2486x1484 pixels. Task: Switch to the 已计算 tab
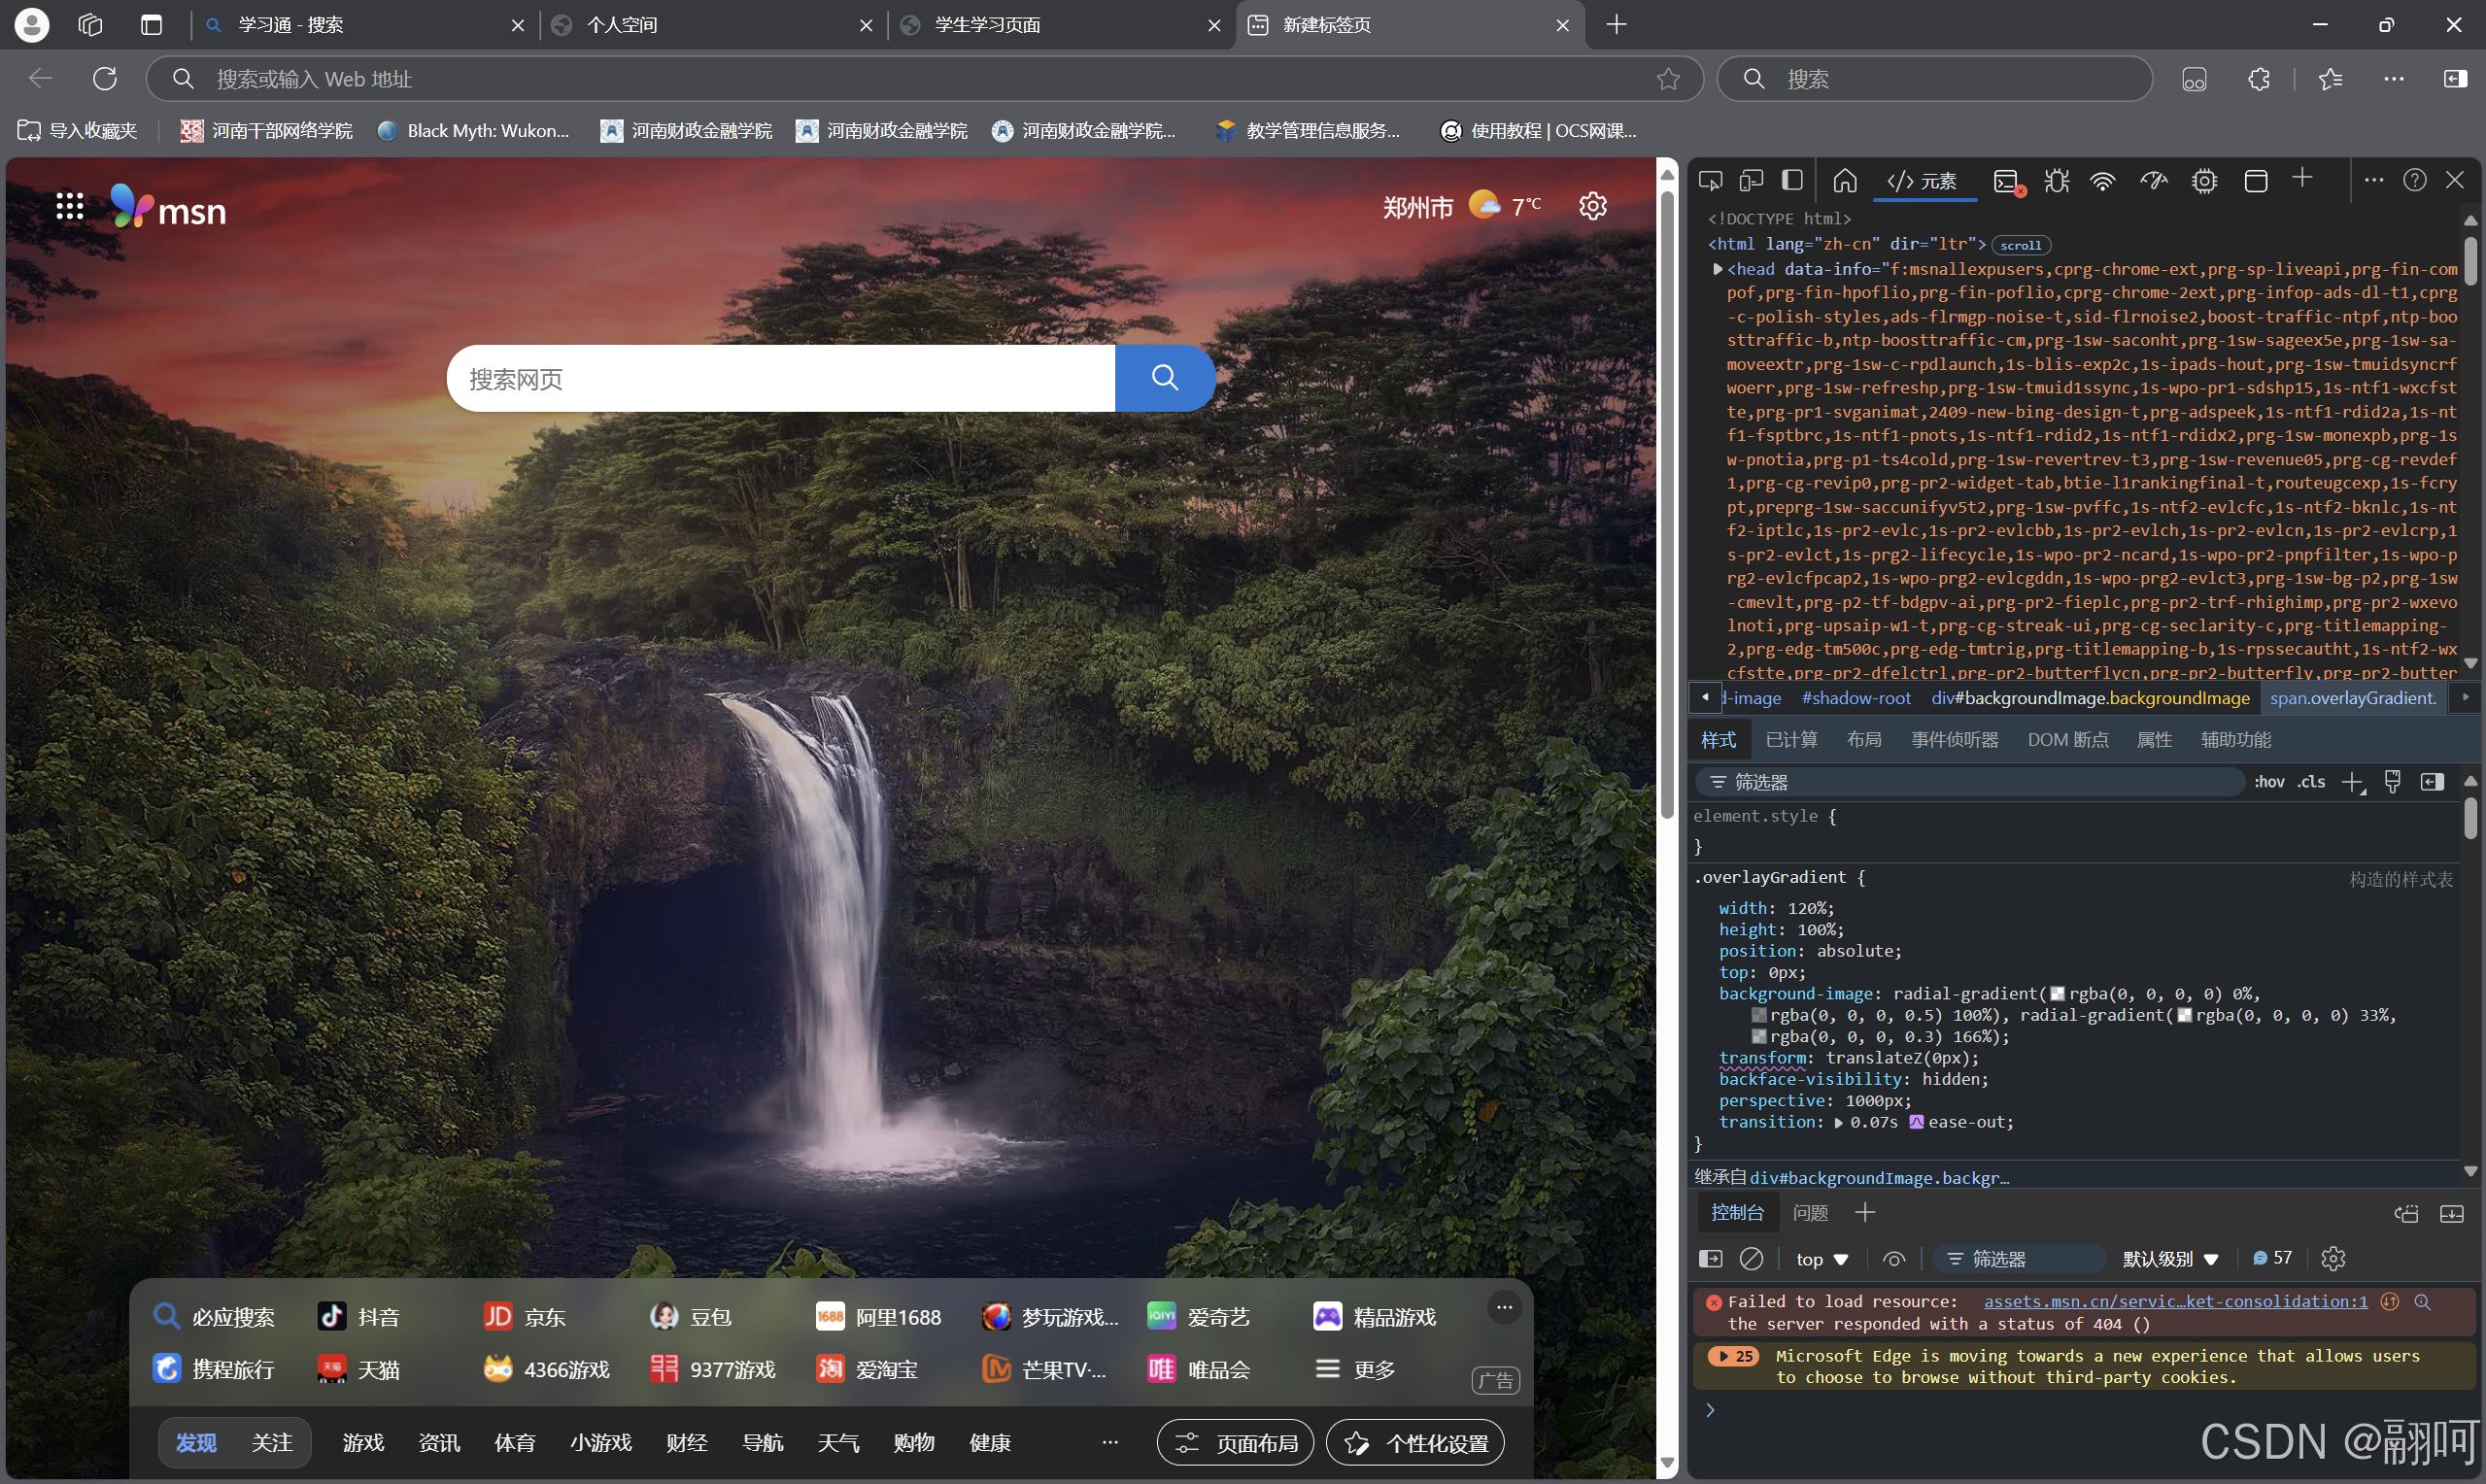pyautogui.click(x=1791, y=740)
